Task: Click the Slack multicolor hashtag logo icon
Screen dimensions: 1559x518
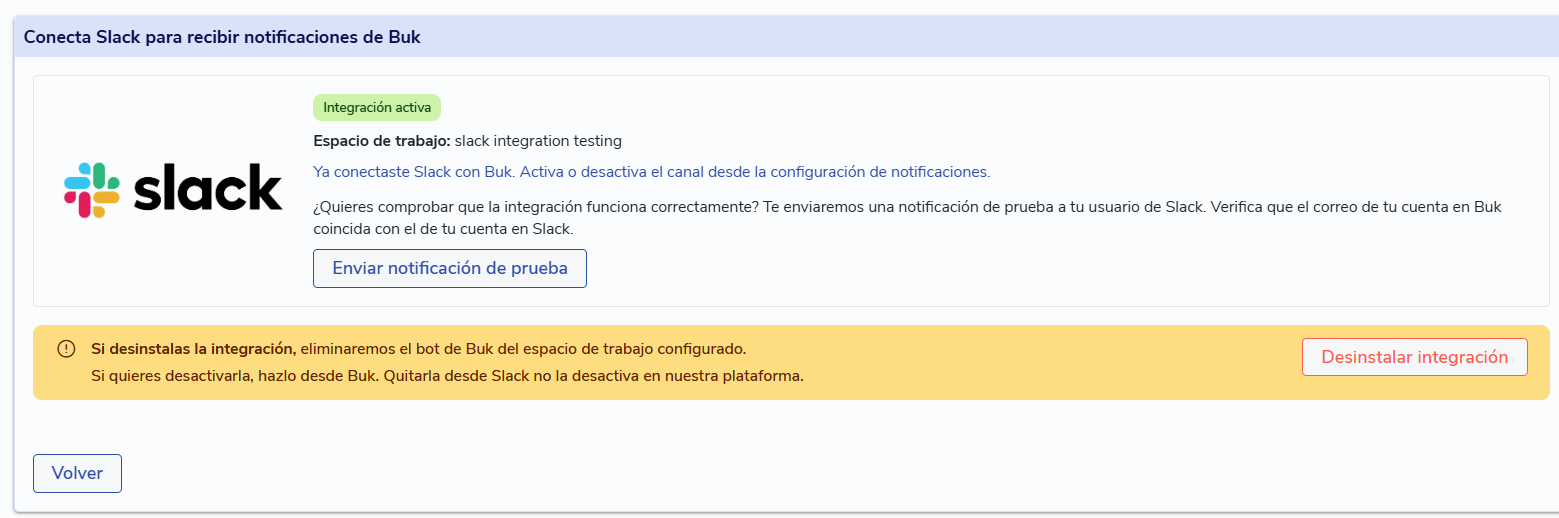Action: point(92,190)
